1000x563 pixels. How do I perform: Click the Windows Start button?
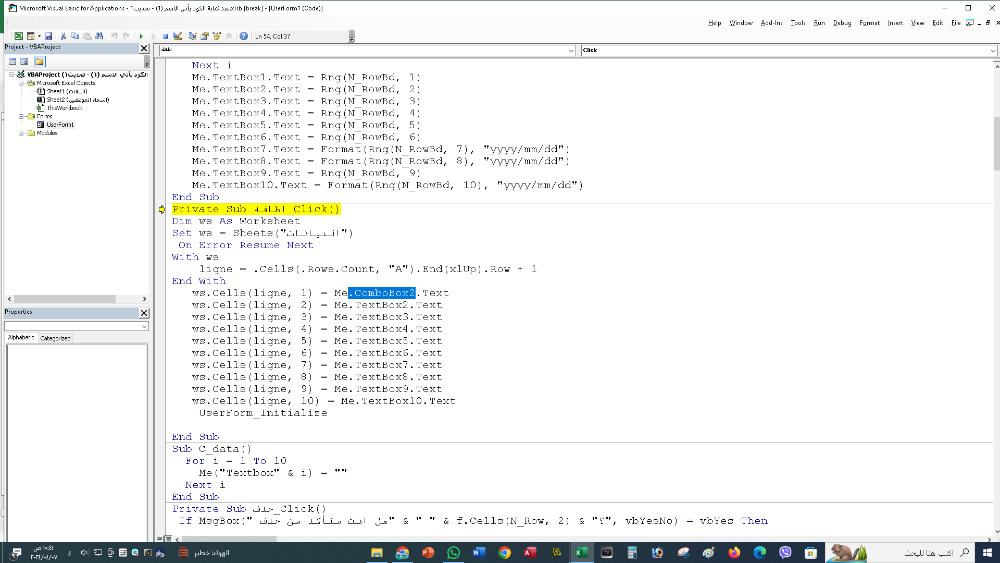pyautogui.click(x=987, y=552)
